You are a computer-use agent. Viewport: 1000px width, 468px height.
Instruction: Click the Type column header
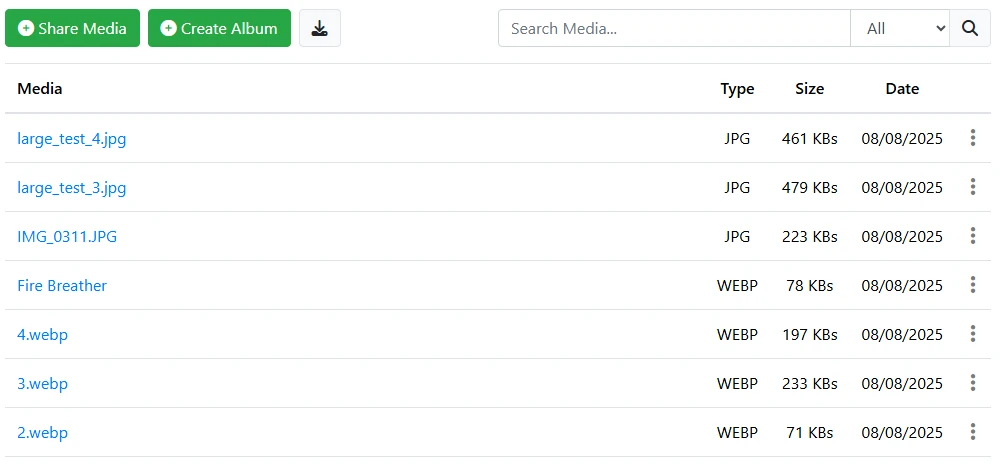[x=737, y=89]
